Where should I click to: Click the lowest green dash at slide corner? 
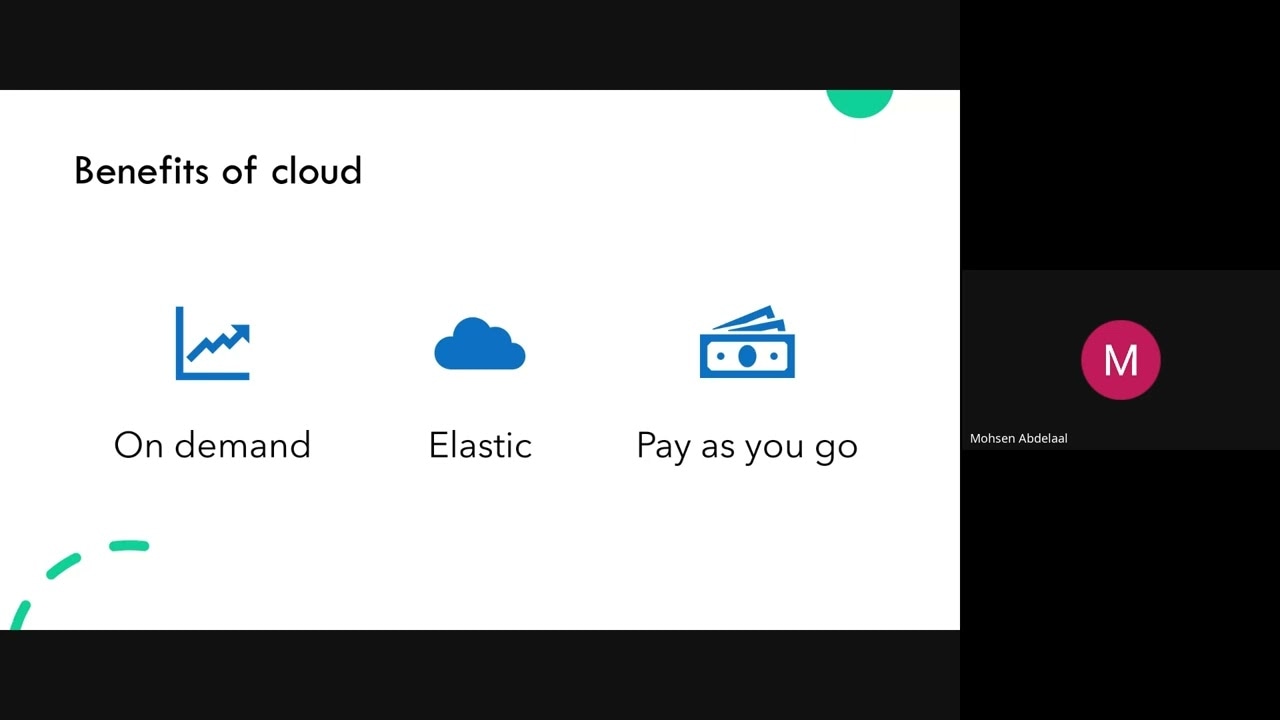coord(19,615)
